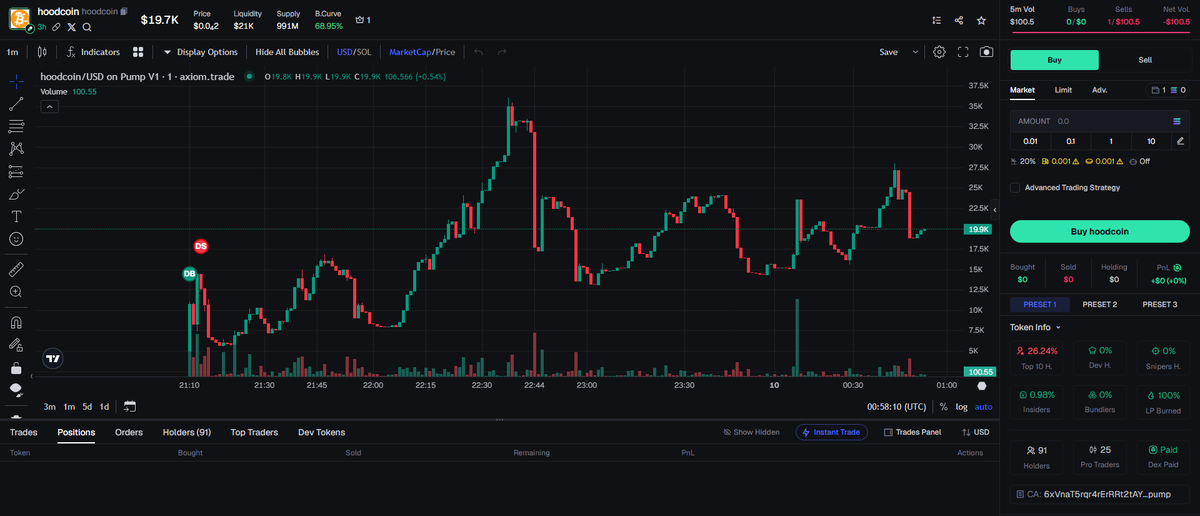1200x516 pixels.
Task: Copy hoodcoin token name
Action: [125, 11]
